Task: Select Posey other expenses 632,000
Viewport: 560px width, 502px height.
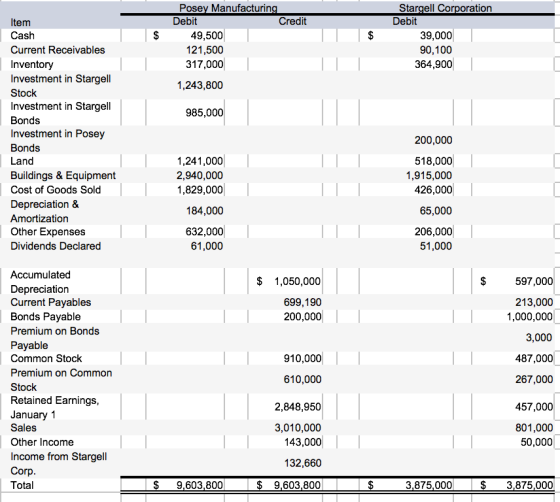Action: pyautogui.click(x=204, y=232)
